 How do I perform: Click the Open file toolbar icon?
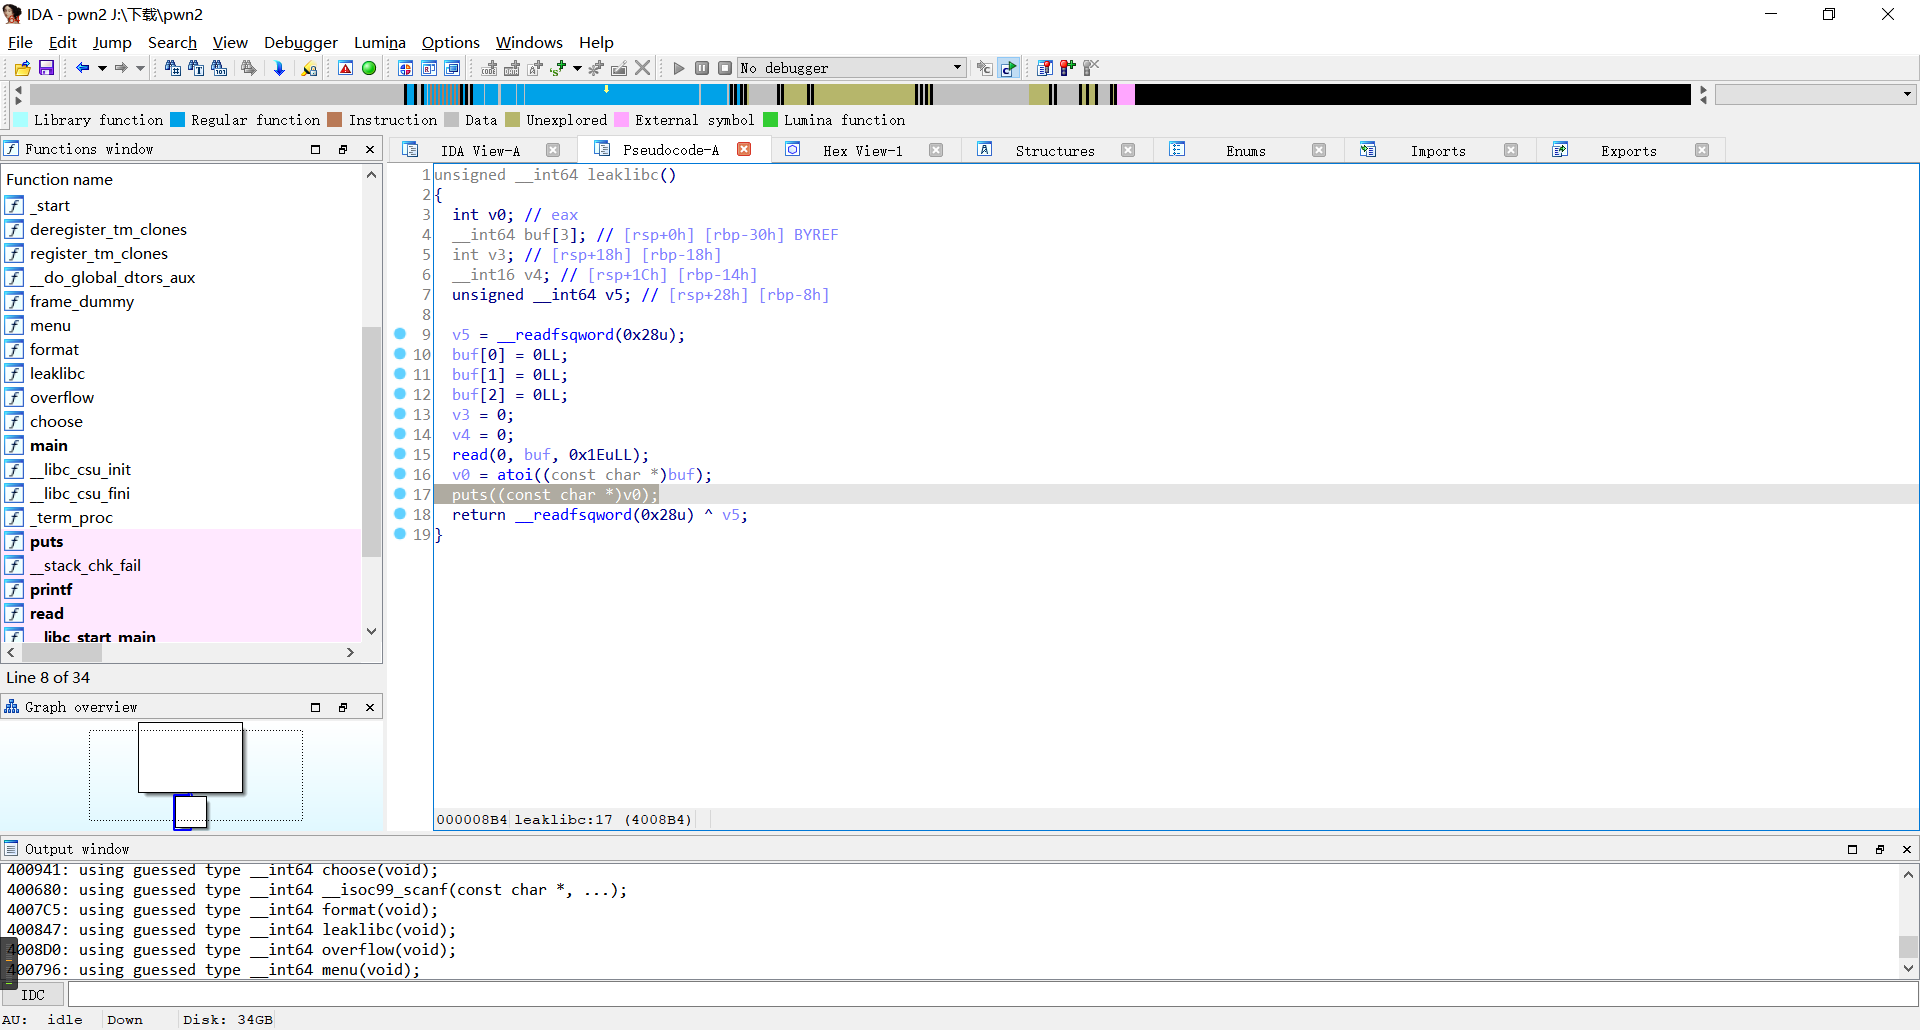tap(22, 68)
